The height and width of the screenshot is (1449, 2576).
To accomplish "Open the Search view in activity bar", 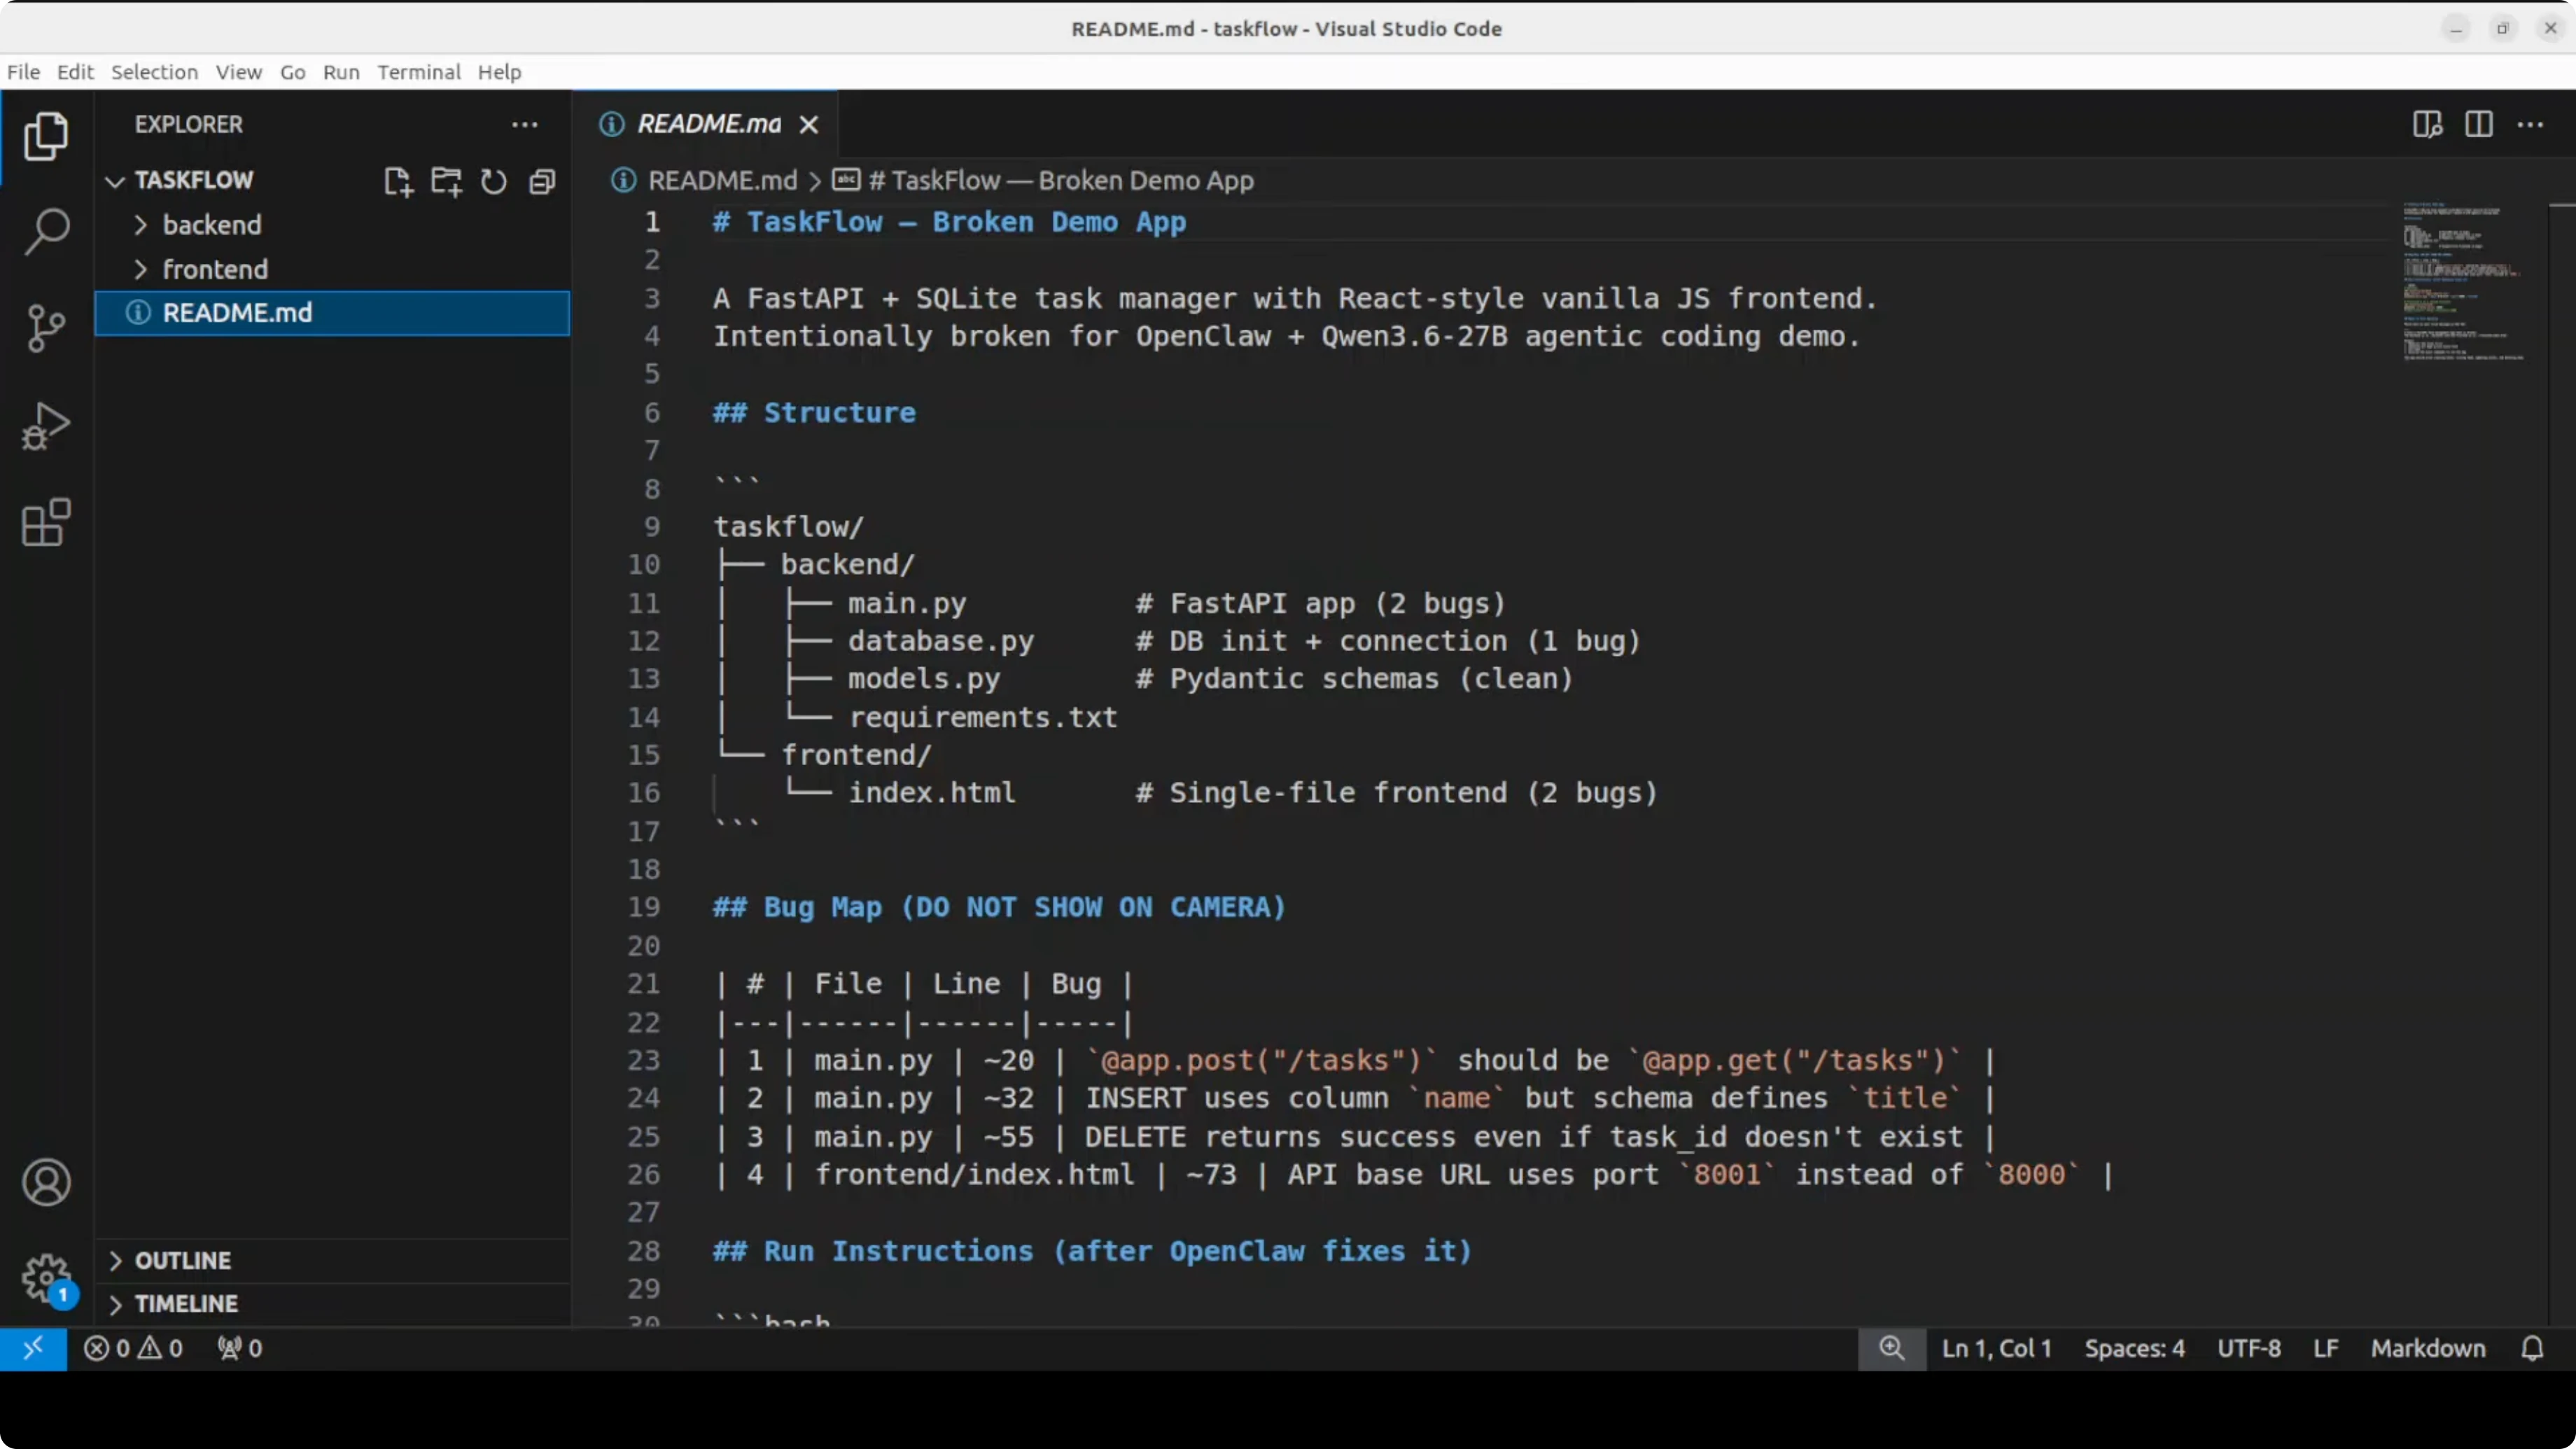I will (x=46, y=232).
